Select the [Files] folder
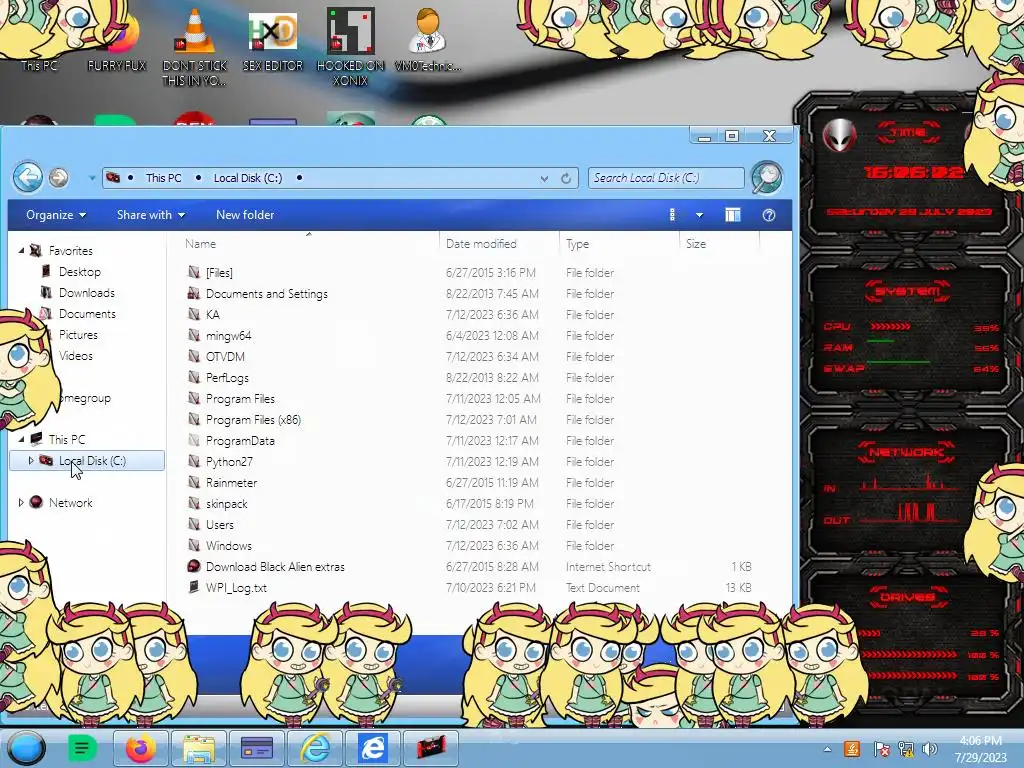Viewport: 1024px width, 768px height. pos(219,272)
